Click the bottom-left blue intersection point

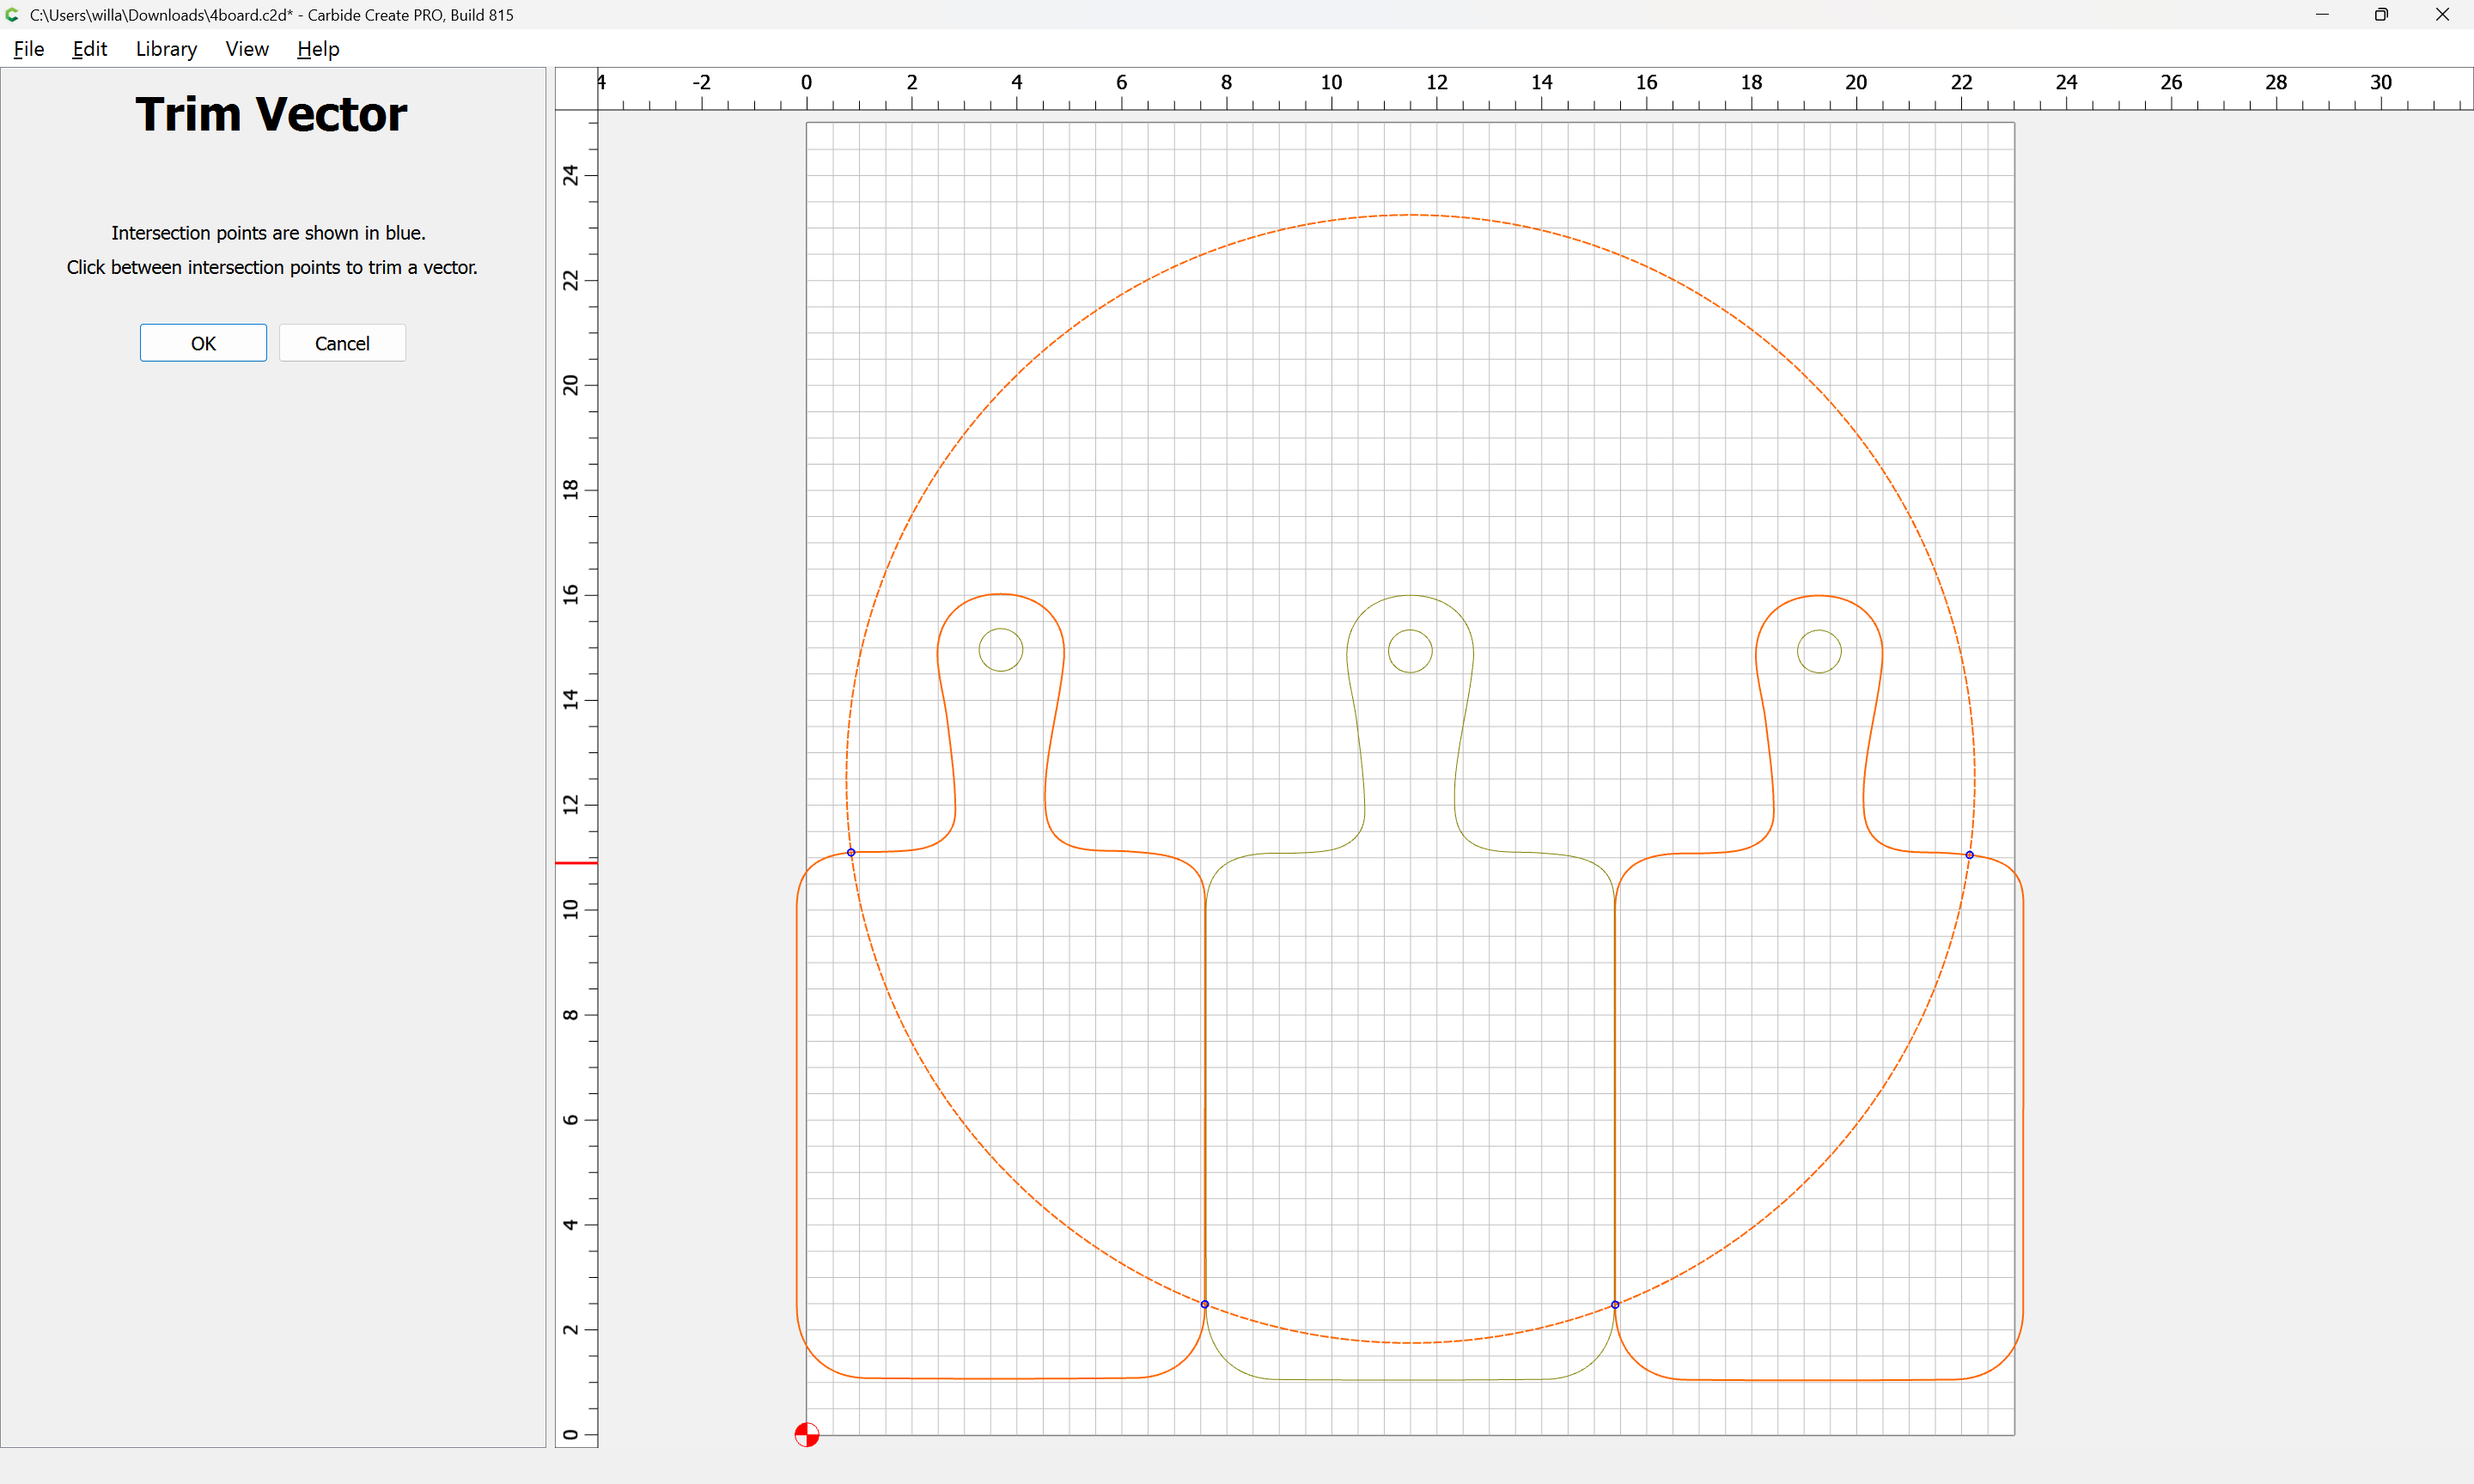pos(1205,1304)
